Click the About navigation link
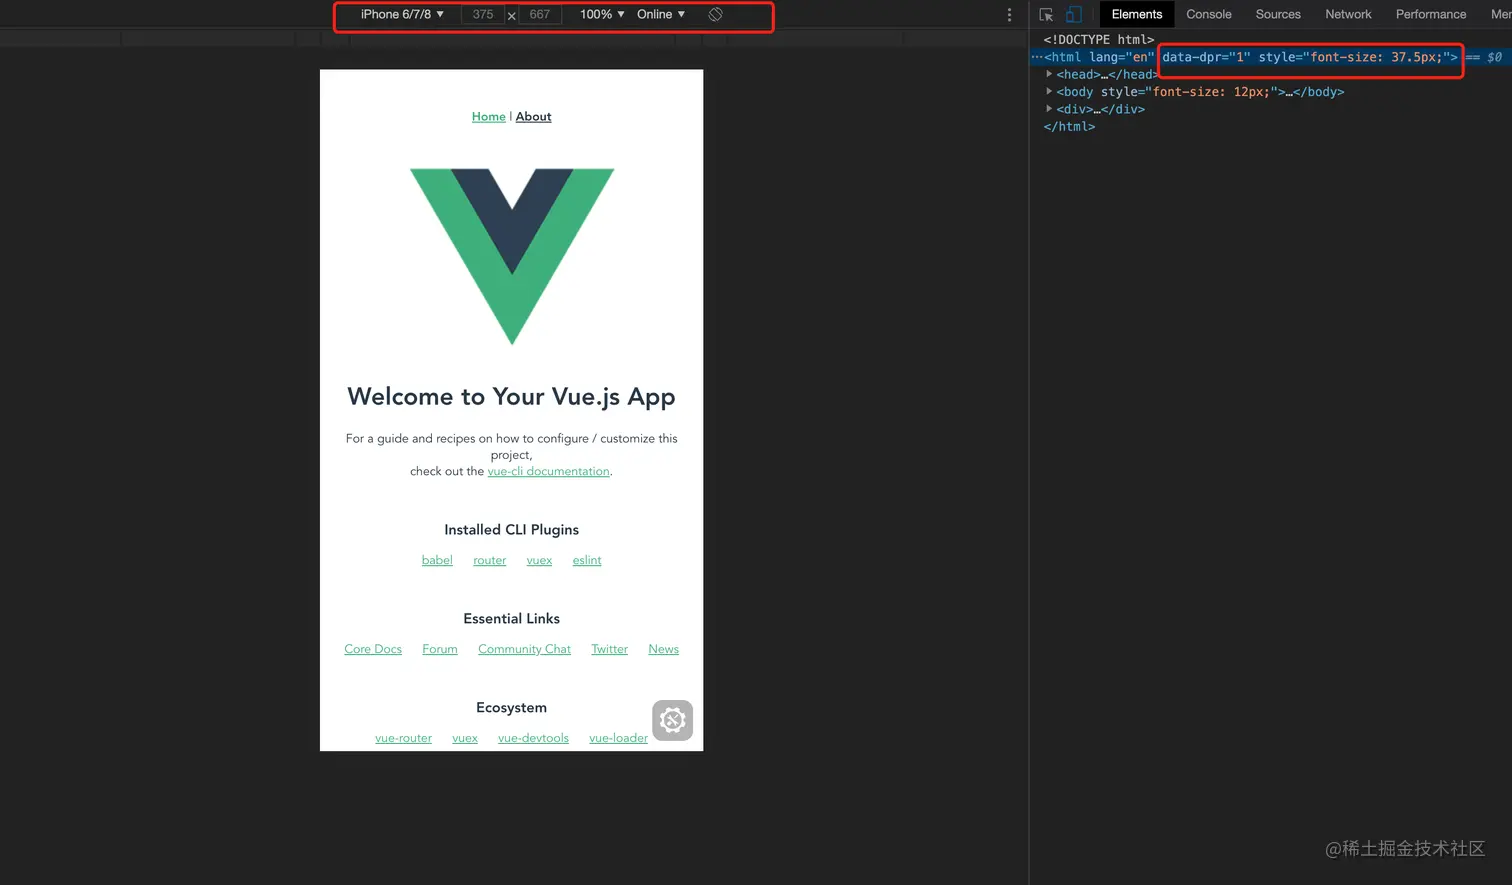 click(534, 117)
